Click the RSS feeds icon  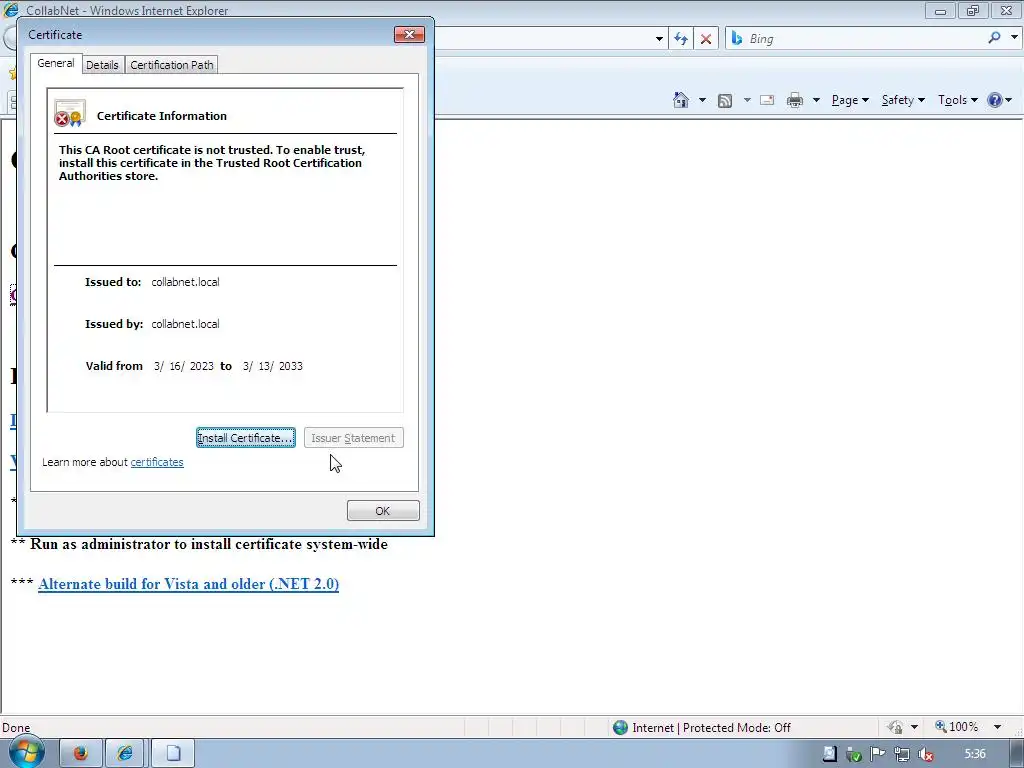point(725,100)
